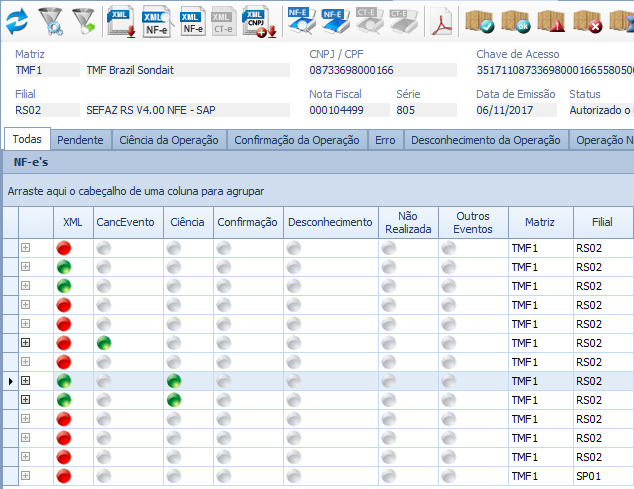Click the box icon with red X
This screenshot has width=634, height=489.
point(587,18)
